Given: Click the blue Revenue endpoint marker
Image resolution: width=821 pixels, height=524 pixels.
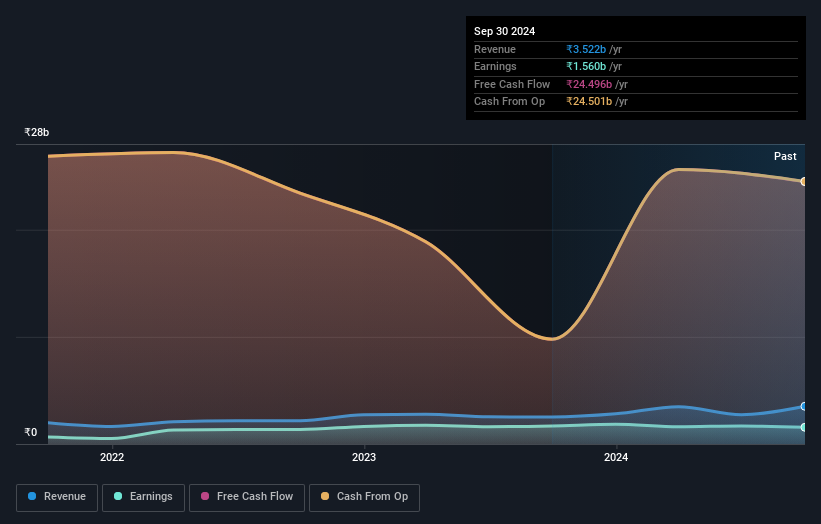Looking at the screenshot, I should click(x=804, y=407).
